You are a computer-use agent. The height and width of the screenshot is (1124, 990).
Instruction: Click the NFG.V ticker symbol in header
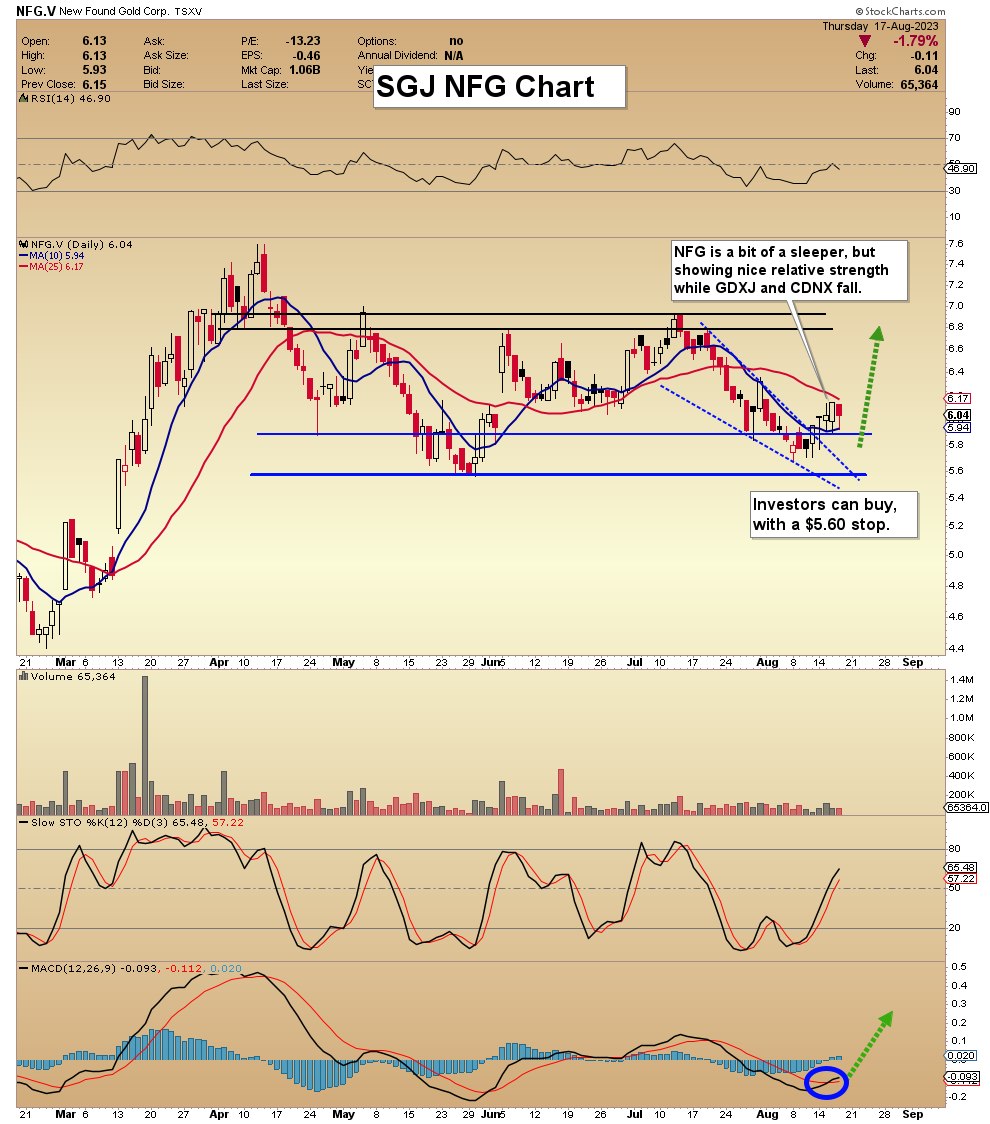pos(35,11)
